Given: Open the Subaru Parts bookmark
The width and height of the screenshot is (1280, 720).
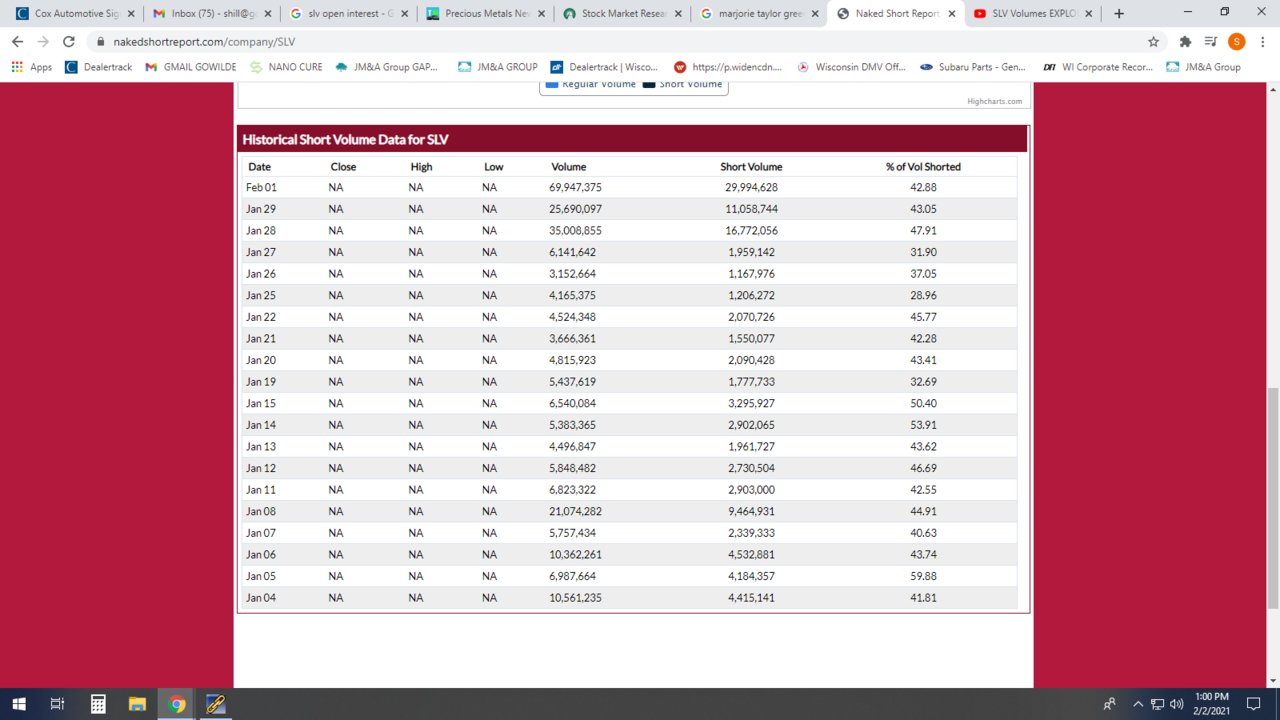Looking at the screenshot, I should (973, 67).
